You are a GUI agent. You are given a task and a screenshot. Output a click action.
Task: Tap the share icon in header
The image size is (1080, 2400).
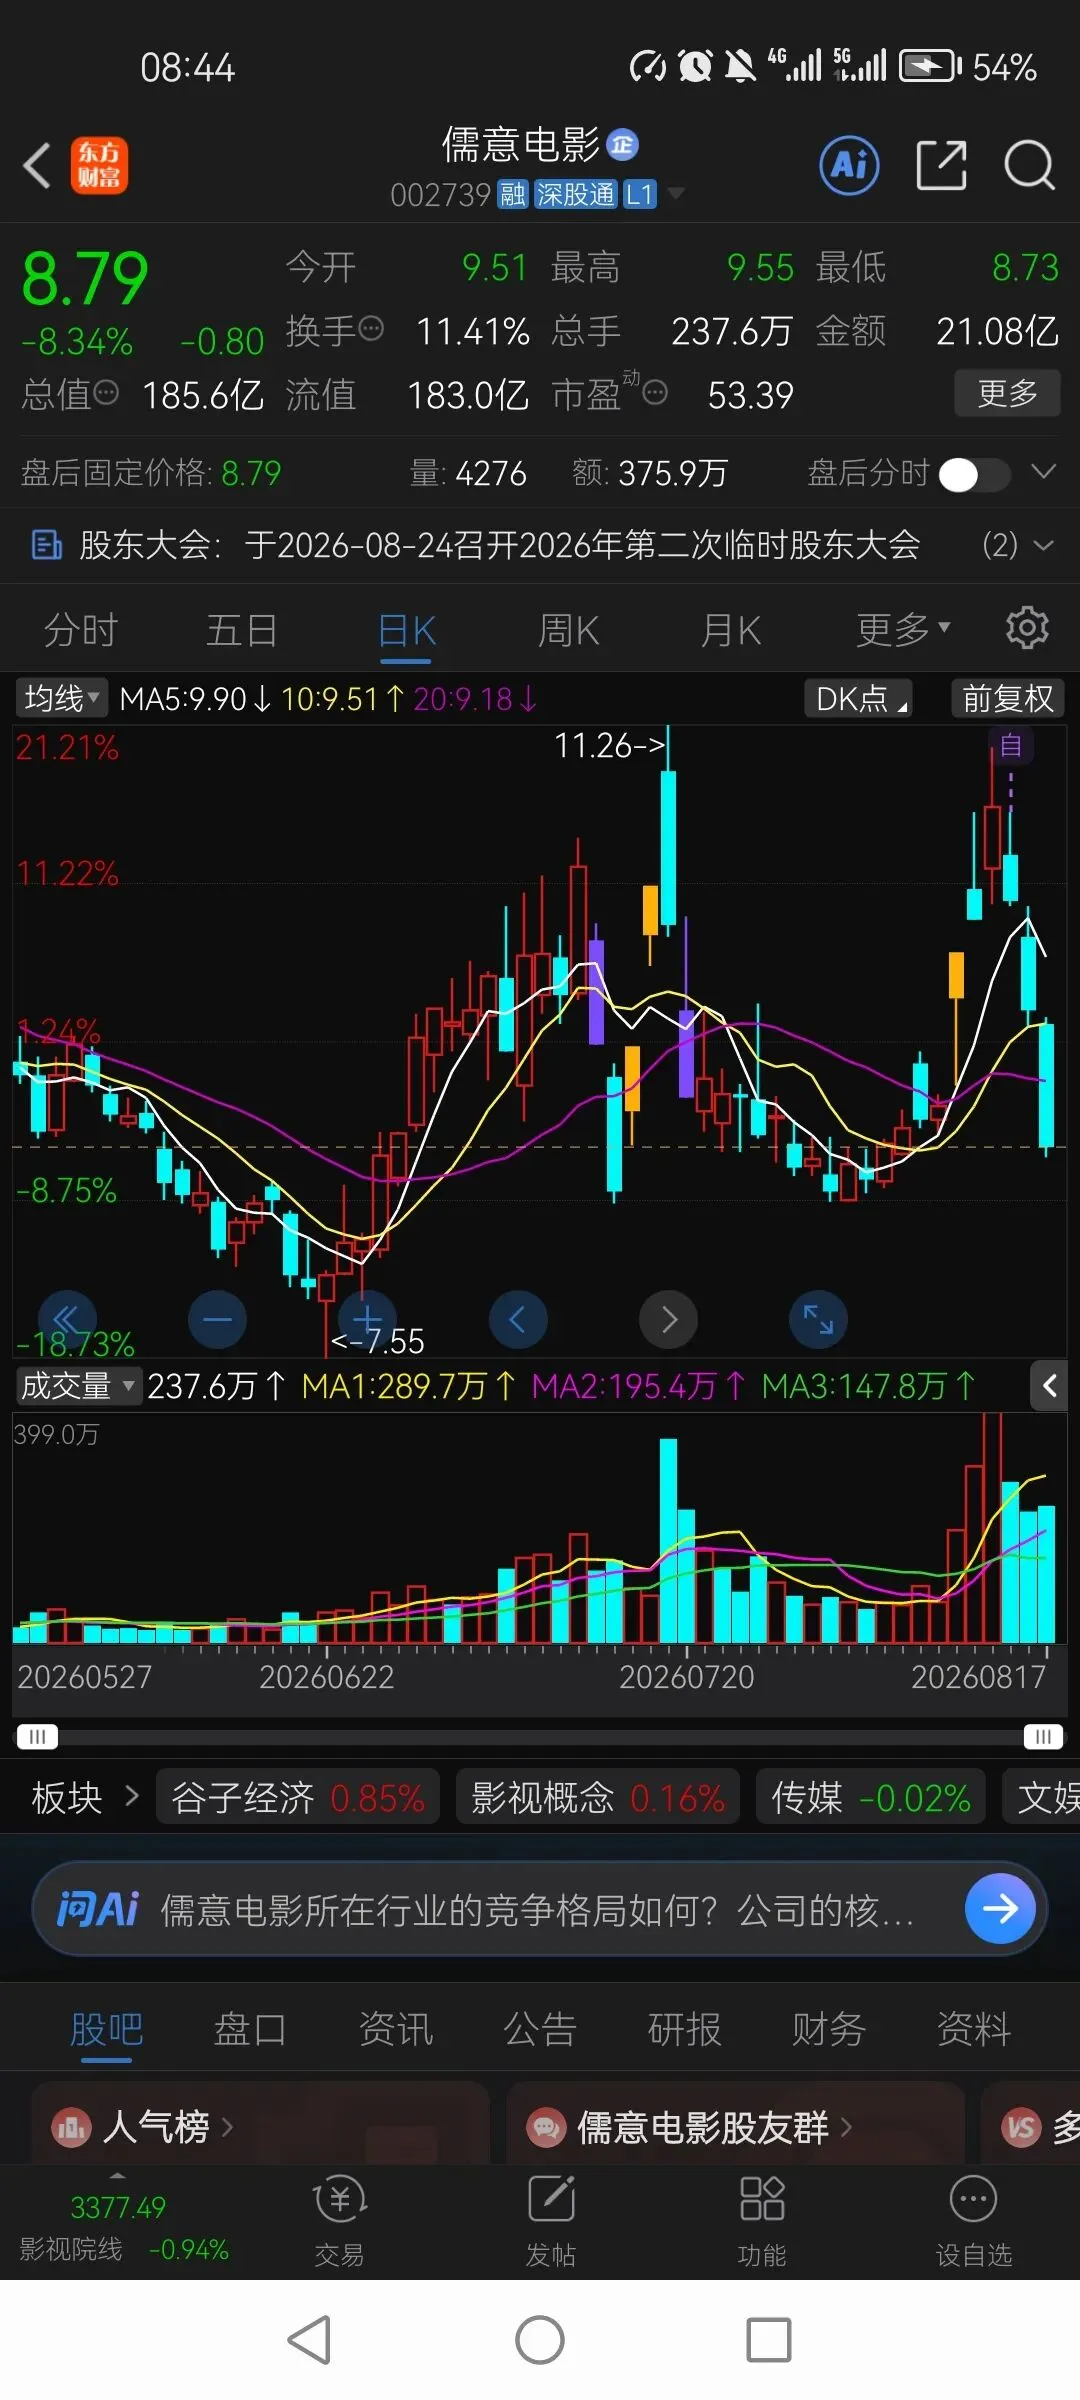[x=941, y=165]
